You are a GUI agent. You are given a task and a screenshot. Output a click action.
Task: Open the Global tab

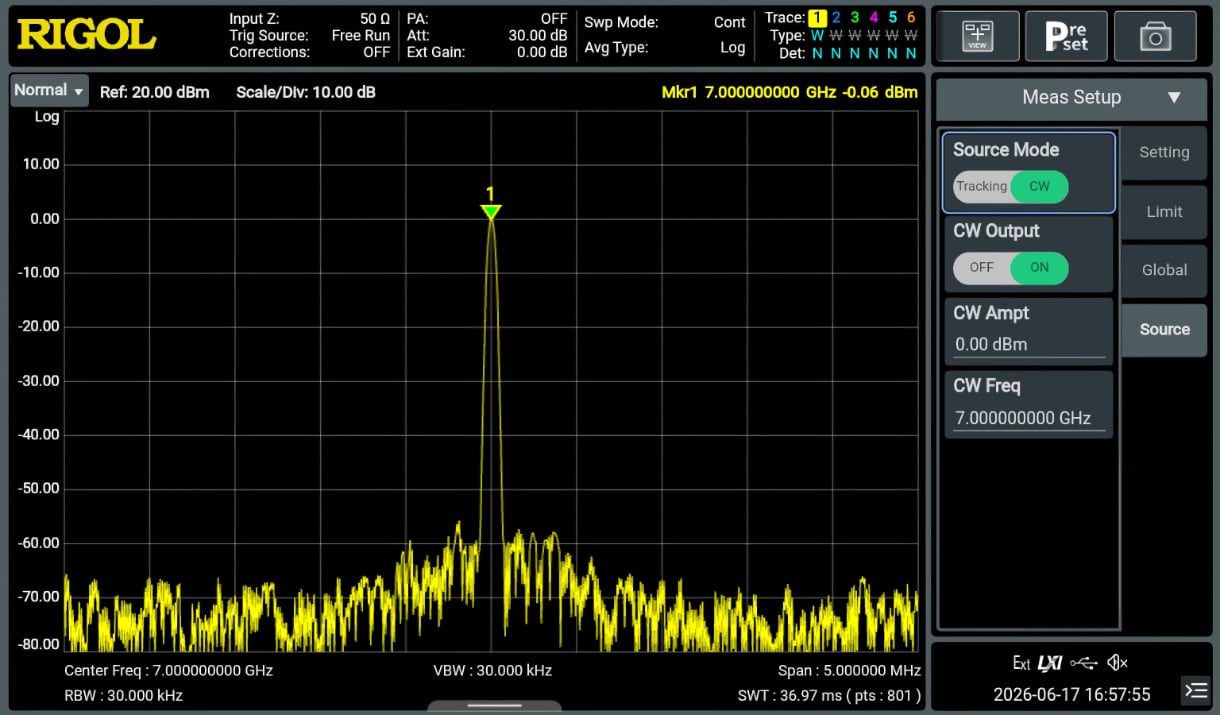1164,270
